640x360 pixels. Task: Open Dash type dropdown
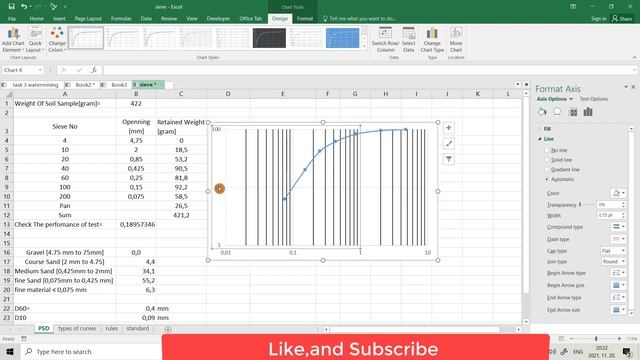click(618, 239)
